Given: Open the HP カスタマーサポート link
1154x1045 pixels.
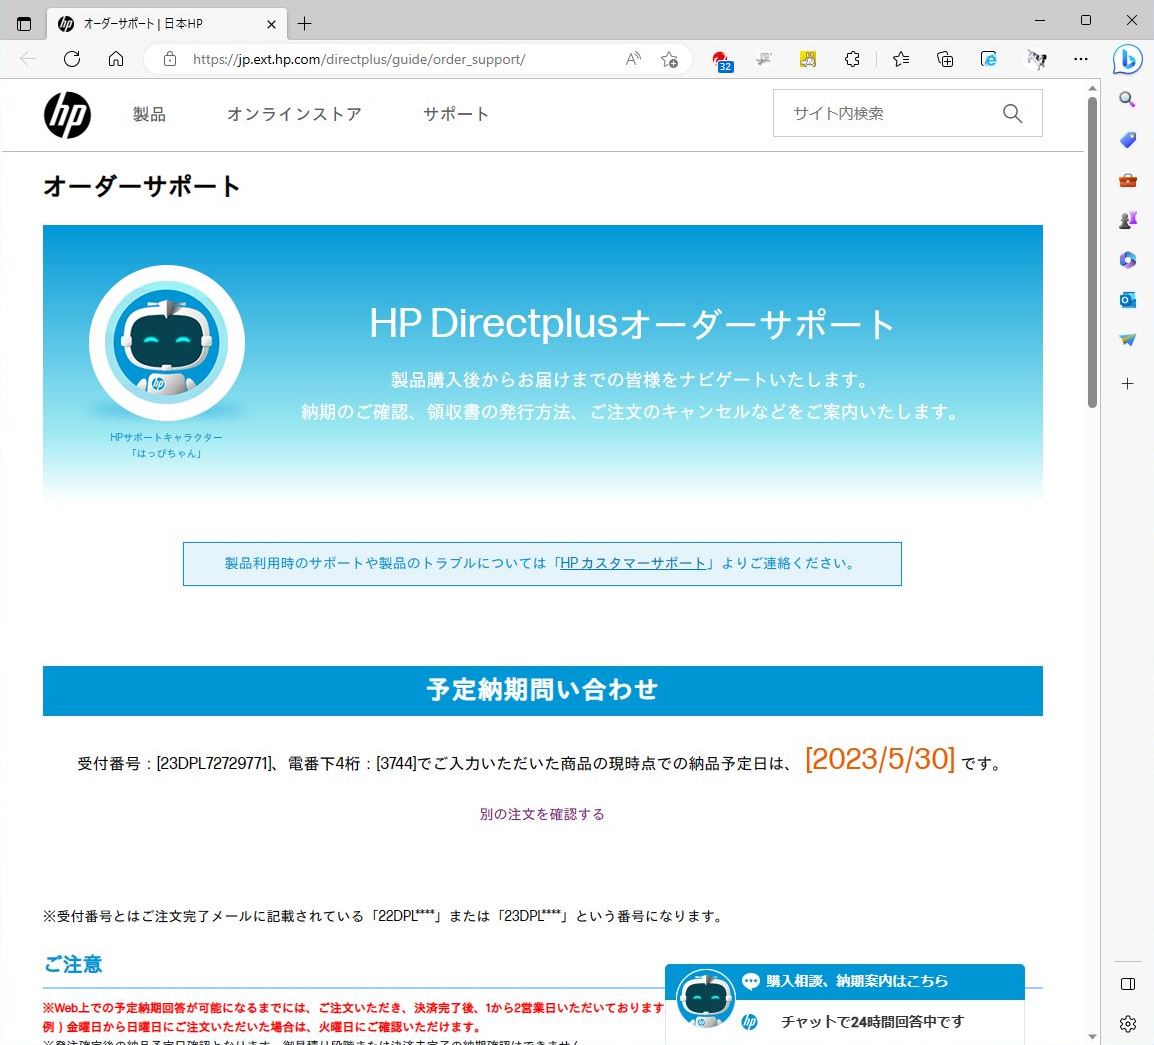Looking at the screenshot, I should pyautogui.click(x=633, y=563).
